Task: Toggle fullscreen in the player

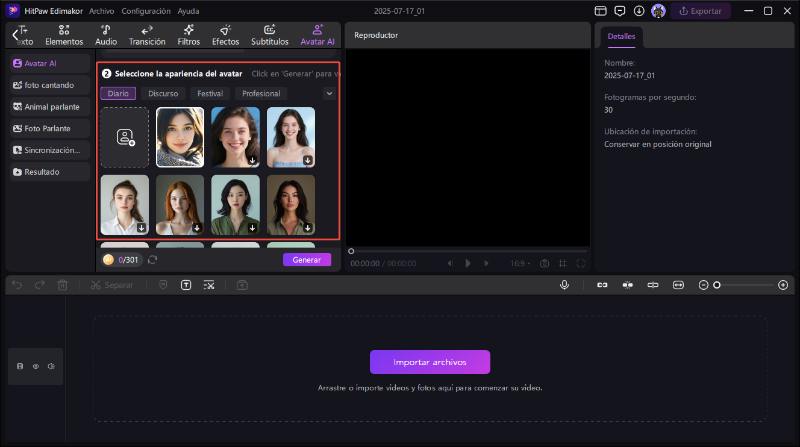Action: pyautogui.click(x=581, y=263)
